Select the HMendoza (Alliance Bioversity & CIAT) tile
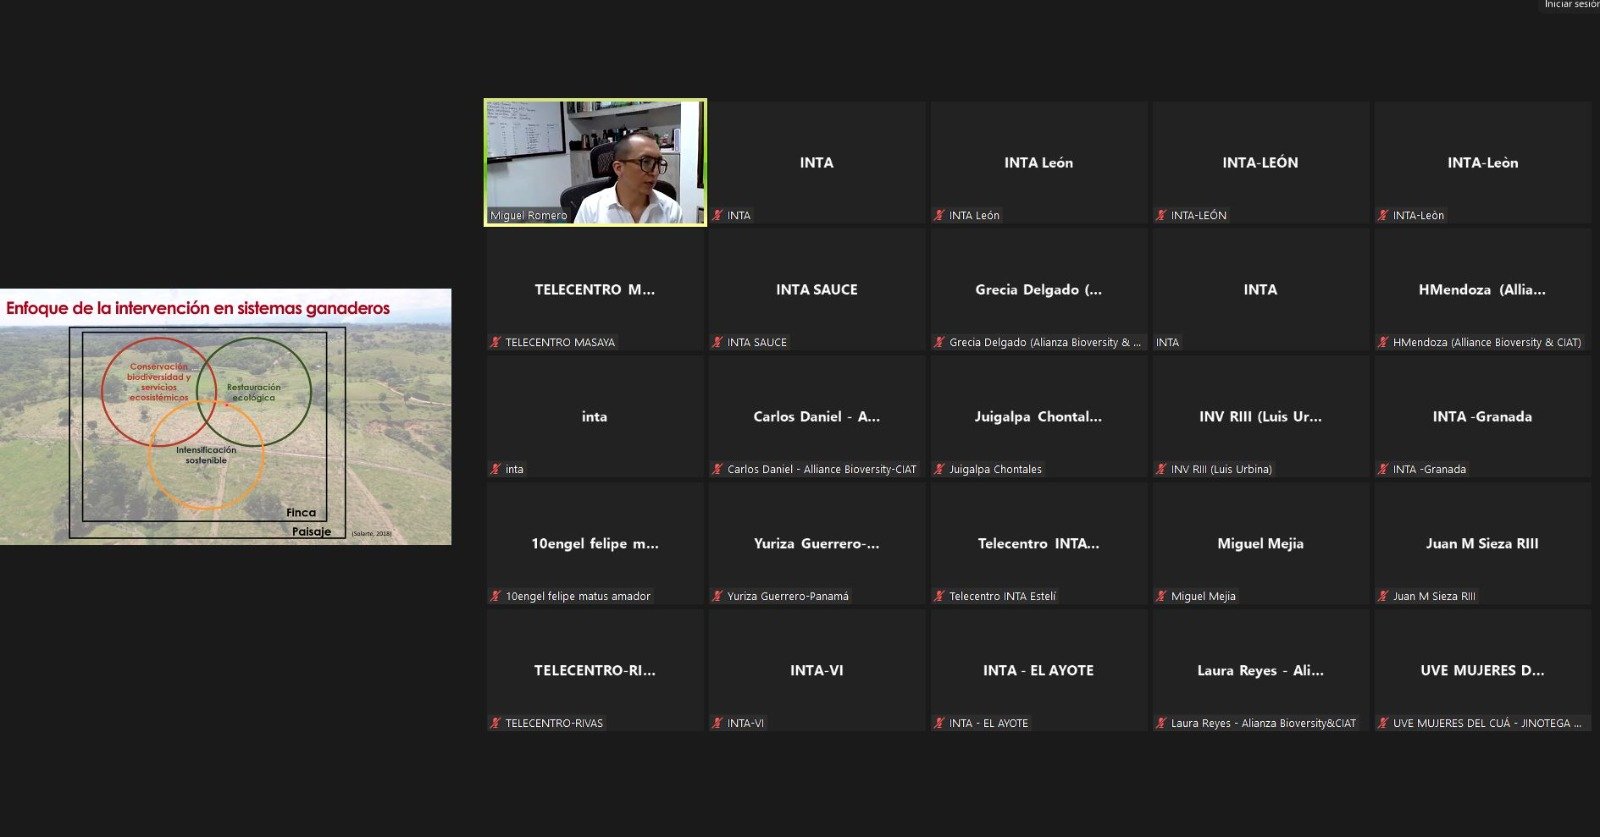The image size is (1600, 837). [1482, 290]
